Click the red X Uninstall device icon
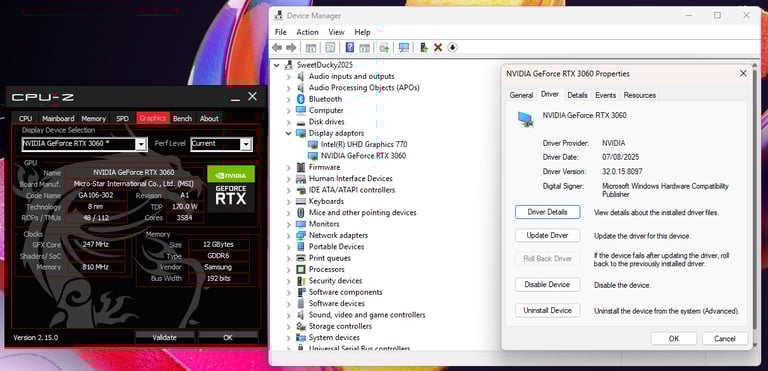This screenshot has height=371, width=768. pyautogui.click(x=438, y=47)
